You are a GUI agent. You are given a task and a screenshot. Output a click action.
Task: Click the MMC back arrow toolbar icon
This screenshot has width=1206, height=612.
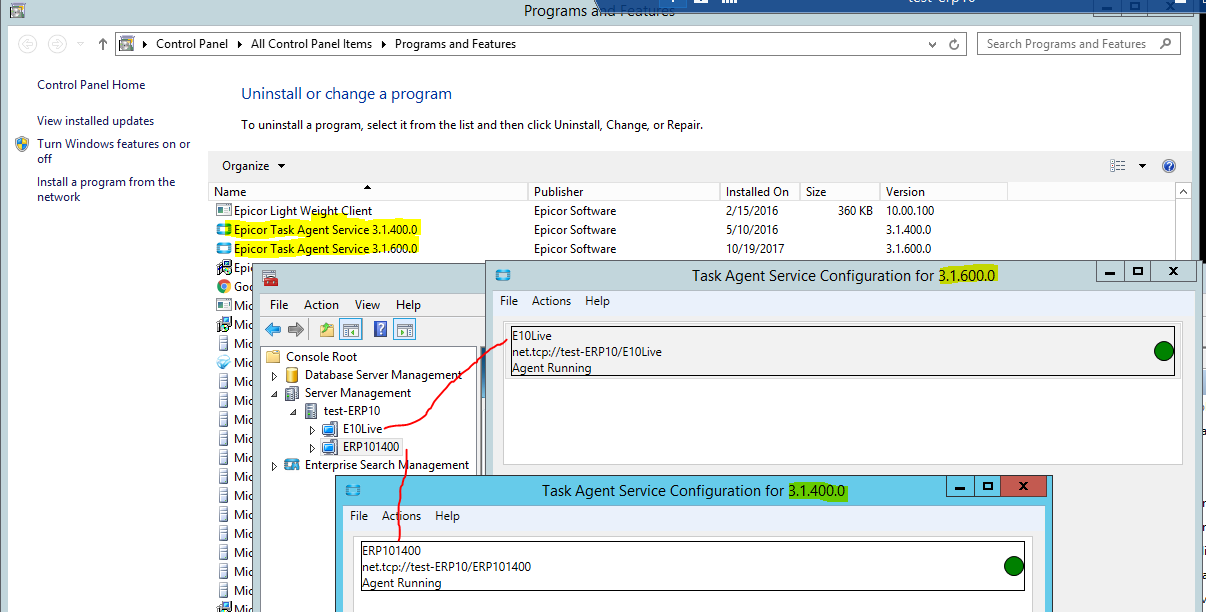click(x=273, y=329)
